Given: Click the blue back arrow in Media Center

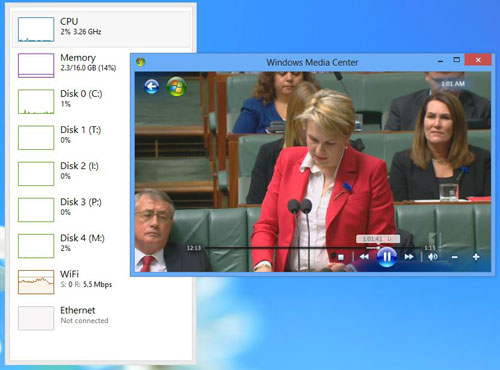Looking at the screenshot, I should (x=152, y=87).
